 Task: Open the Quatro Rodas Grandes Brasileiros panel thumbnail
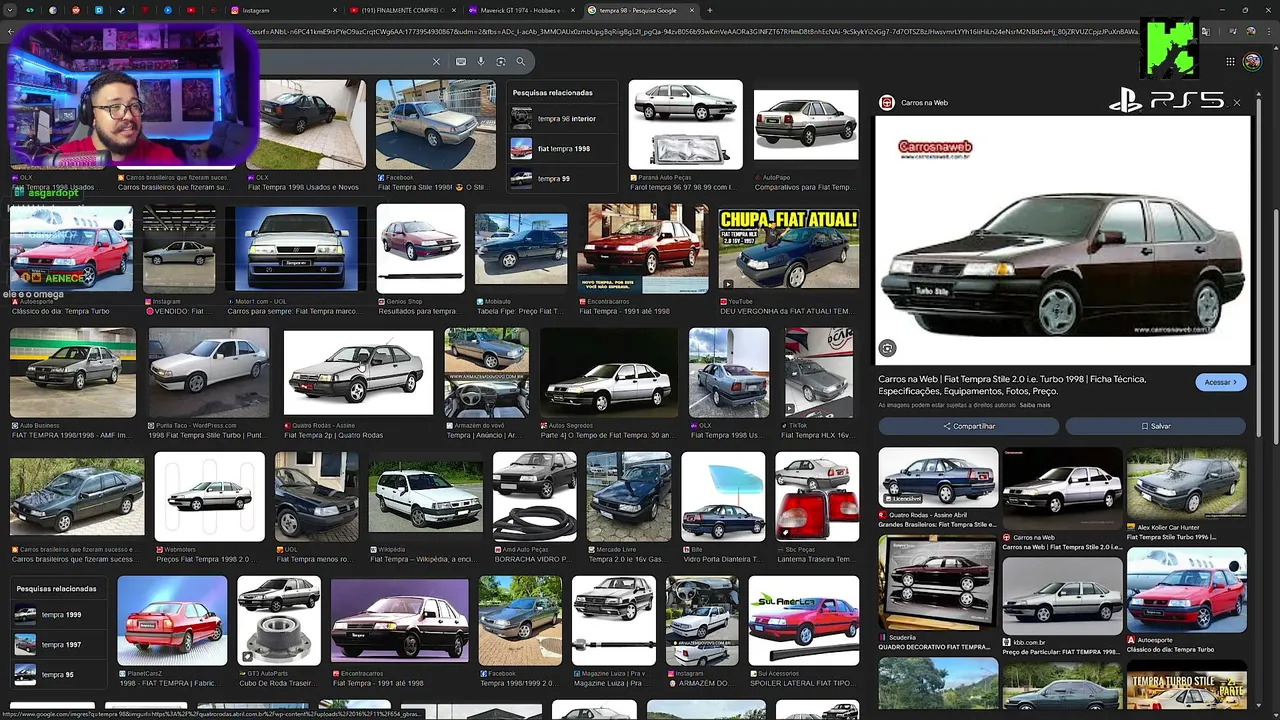[x=938, y=477]
